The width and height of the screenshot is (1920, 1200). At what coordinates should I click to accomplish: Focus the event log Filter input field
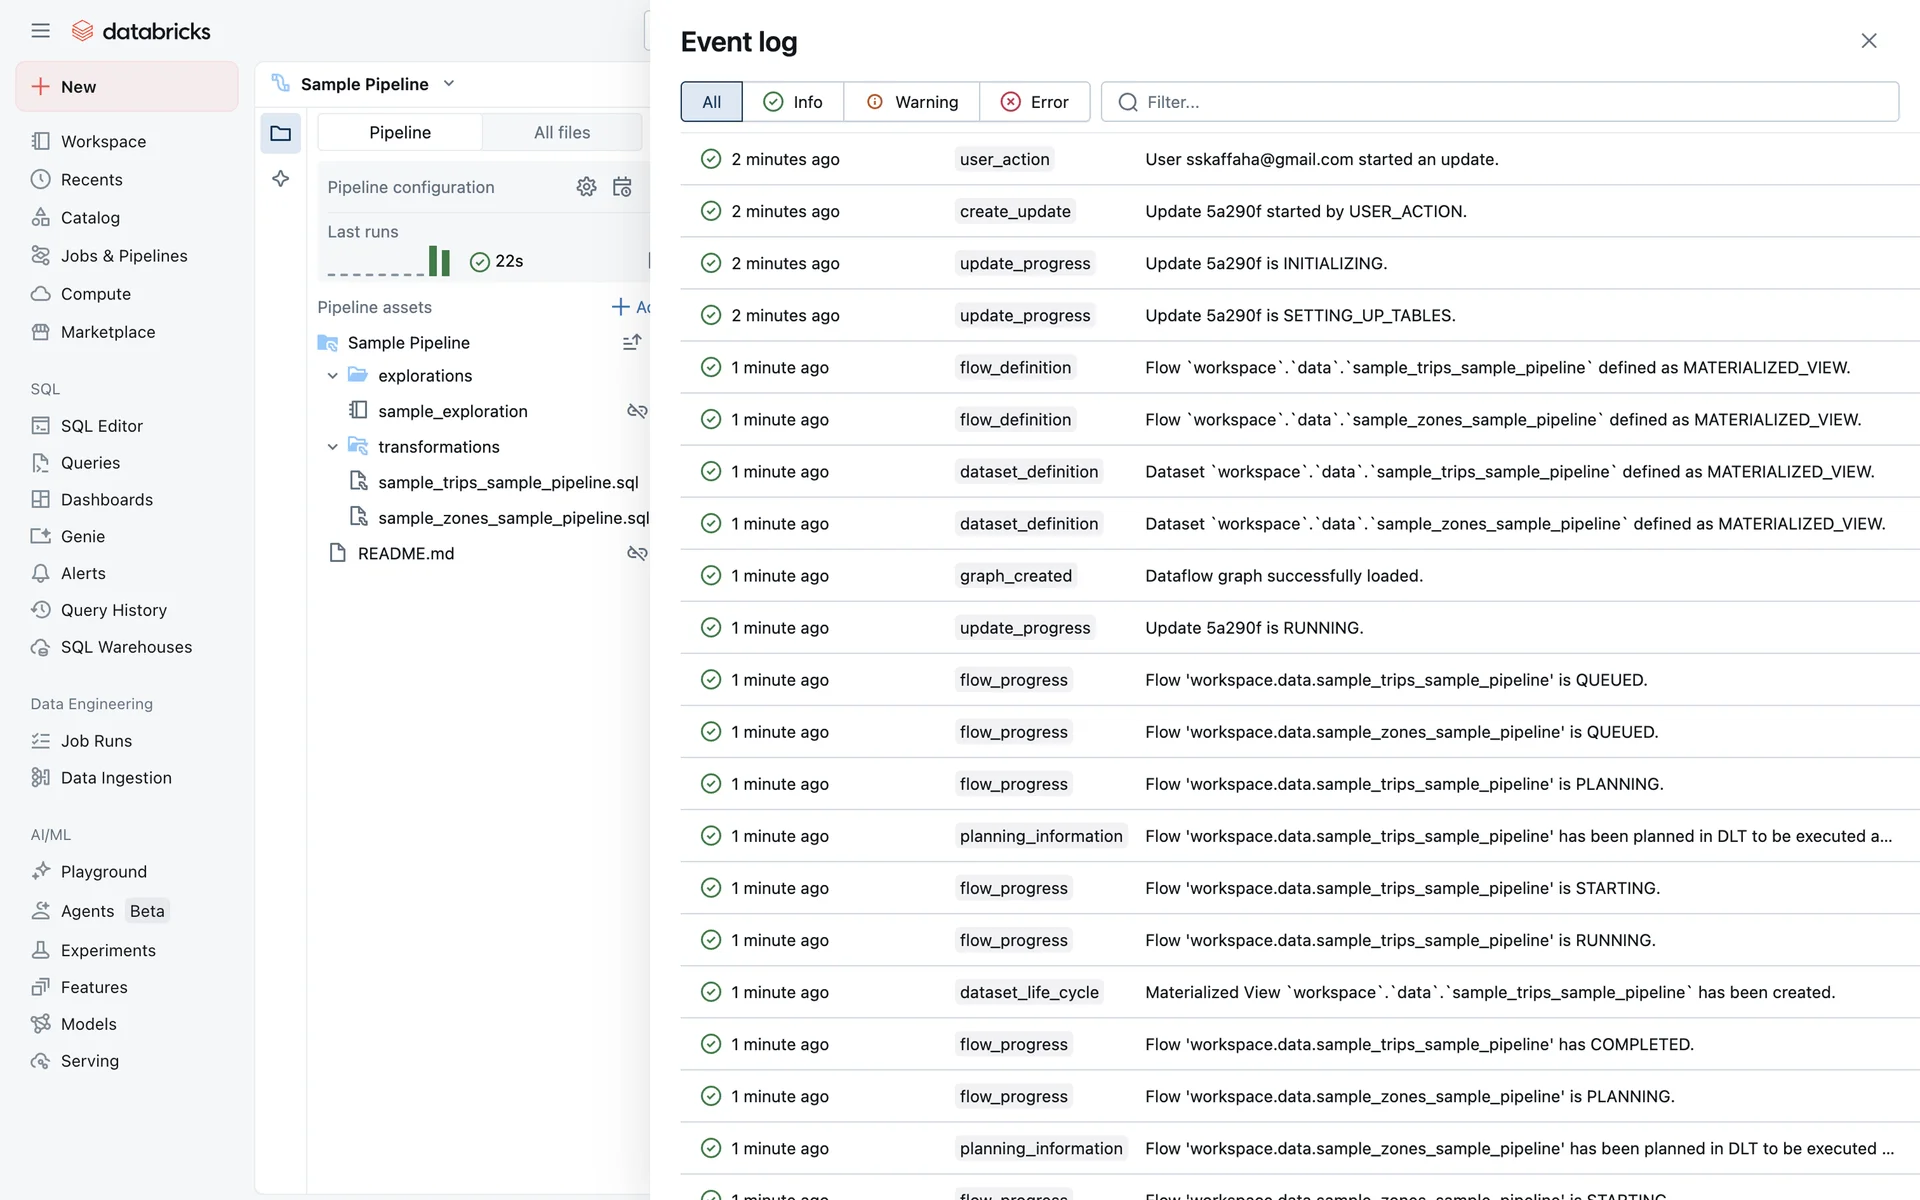1500,102
